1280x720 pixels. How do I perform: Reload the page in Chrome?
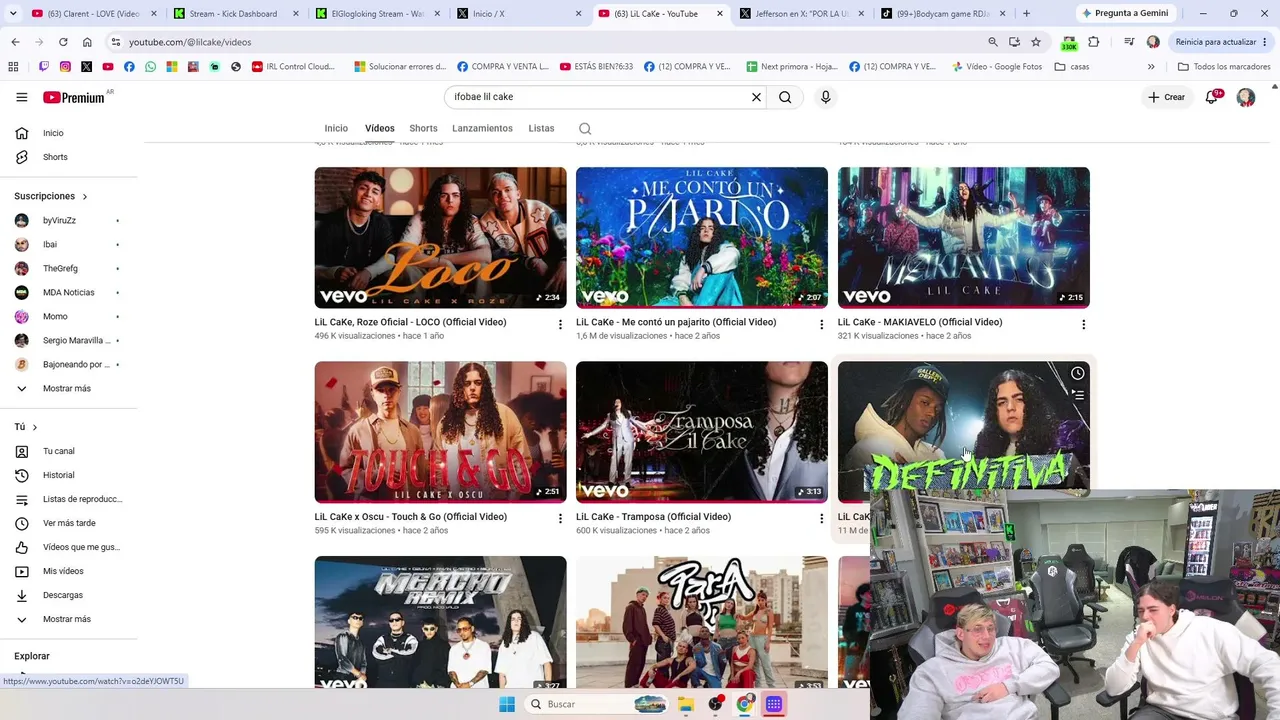click(63, 42)
